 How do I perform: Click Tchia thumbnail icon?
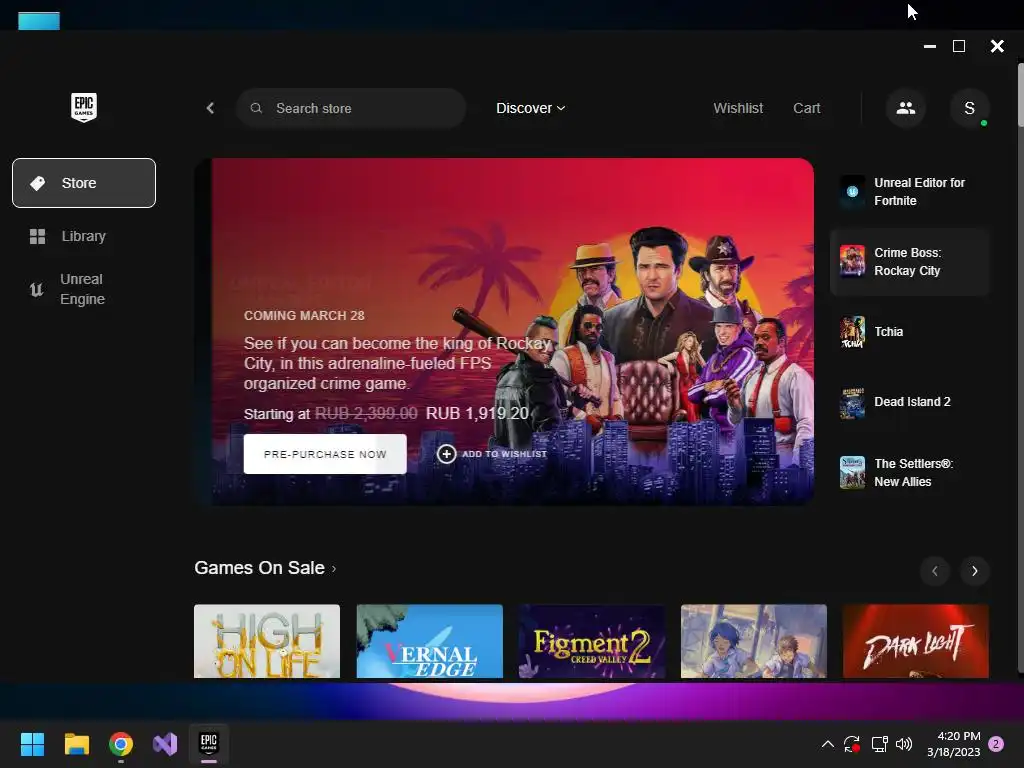[852, 332]
